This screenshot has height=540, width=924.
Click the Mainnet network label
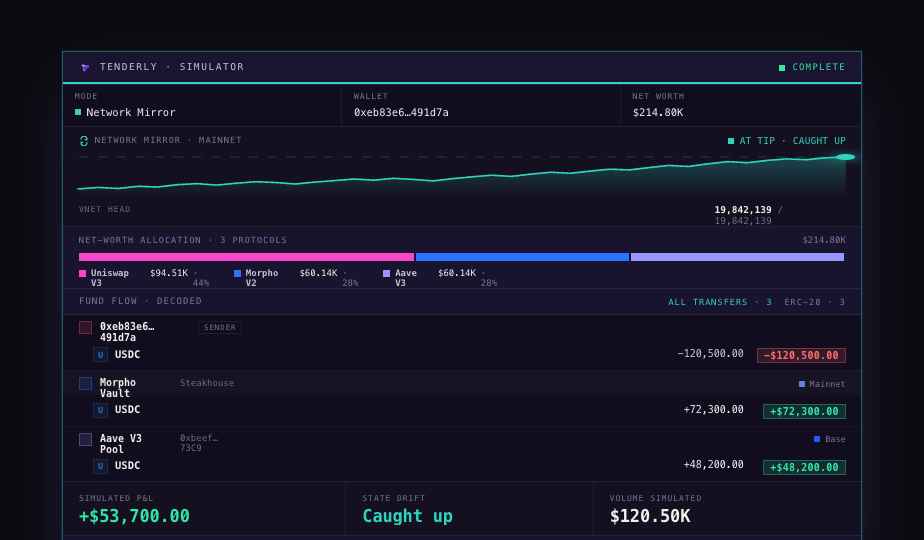[x=827, y=384]
